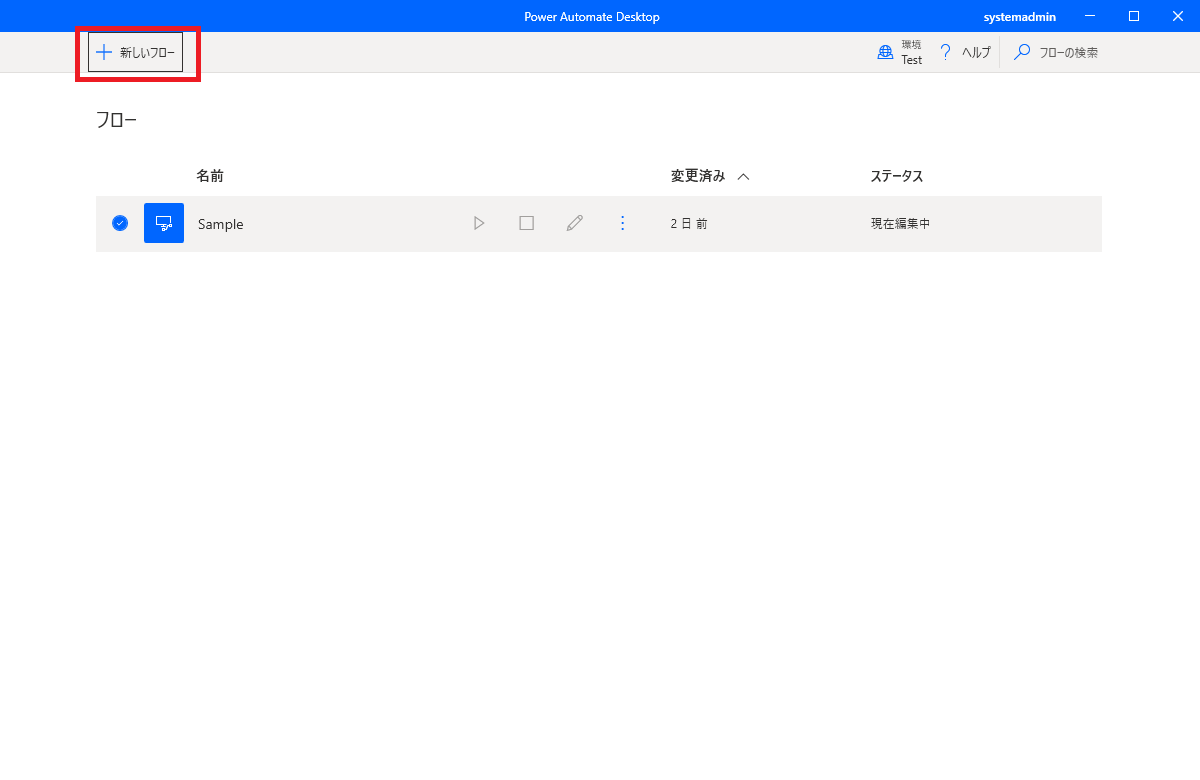Click the Sample desktop flow icon

164,223
